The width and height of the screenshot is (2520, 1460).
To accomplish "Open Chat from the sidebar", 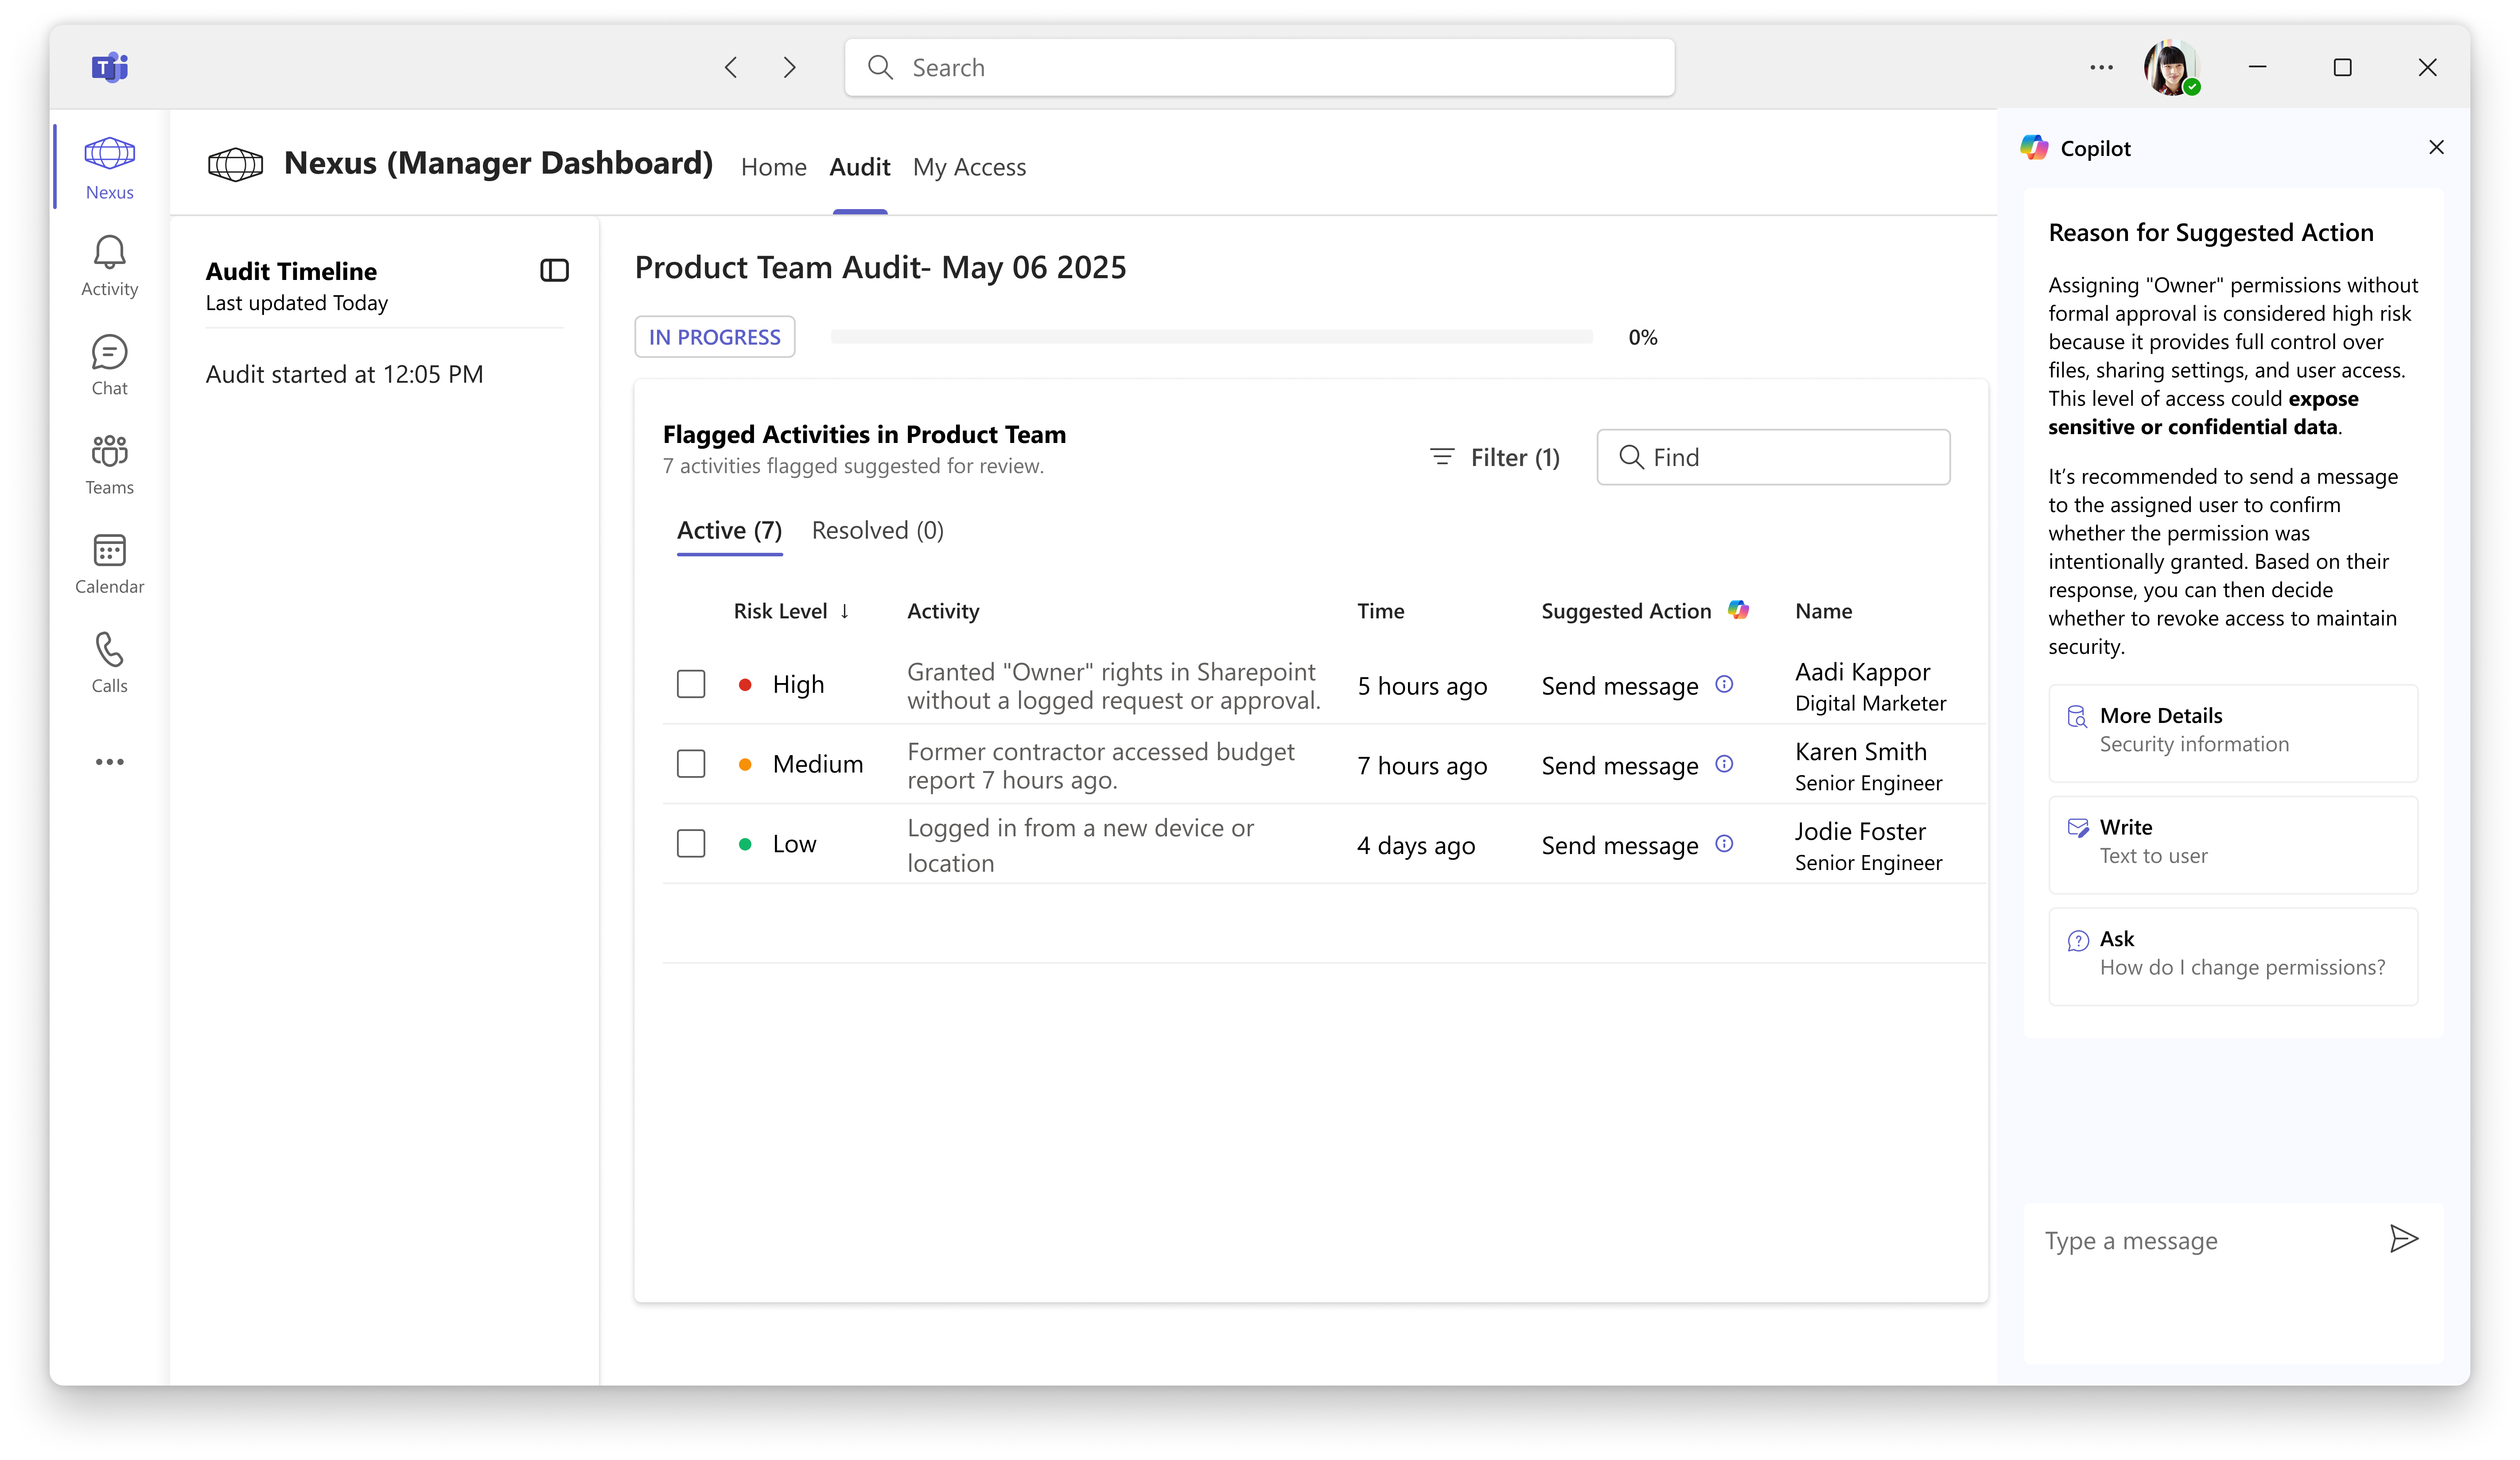I will pos(109,365).
